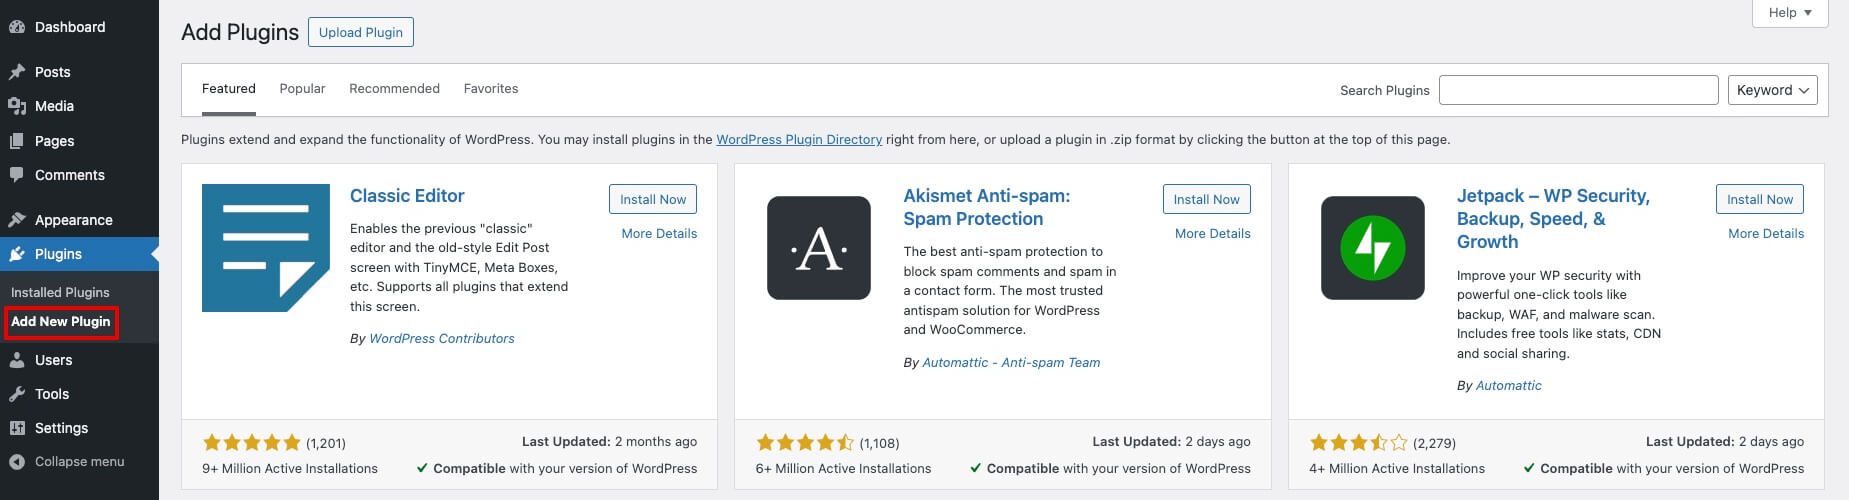Viewport: 1849px width, 500px height.
Task: Collapse the admin sidebar menu
Action: 79,462
